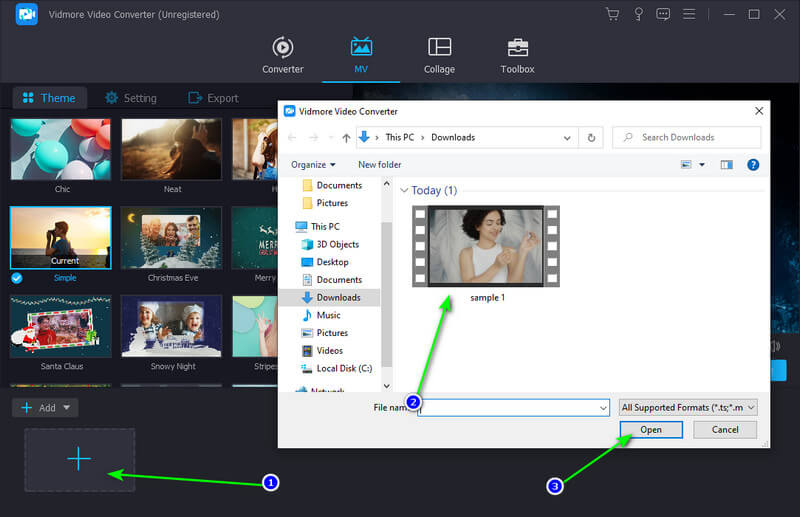
Task: Click the File name input field
Action: coord(512,407)
